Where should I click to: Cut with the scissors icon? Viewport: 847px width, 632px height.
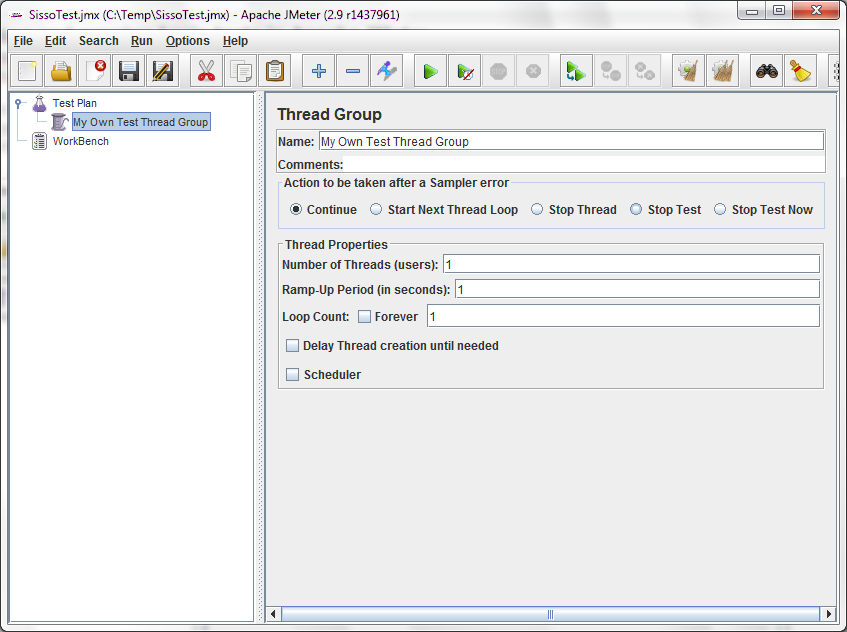click(x=206, y=71)
